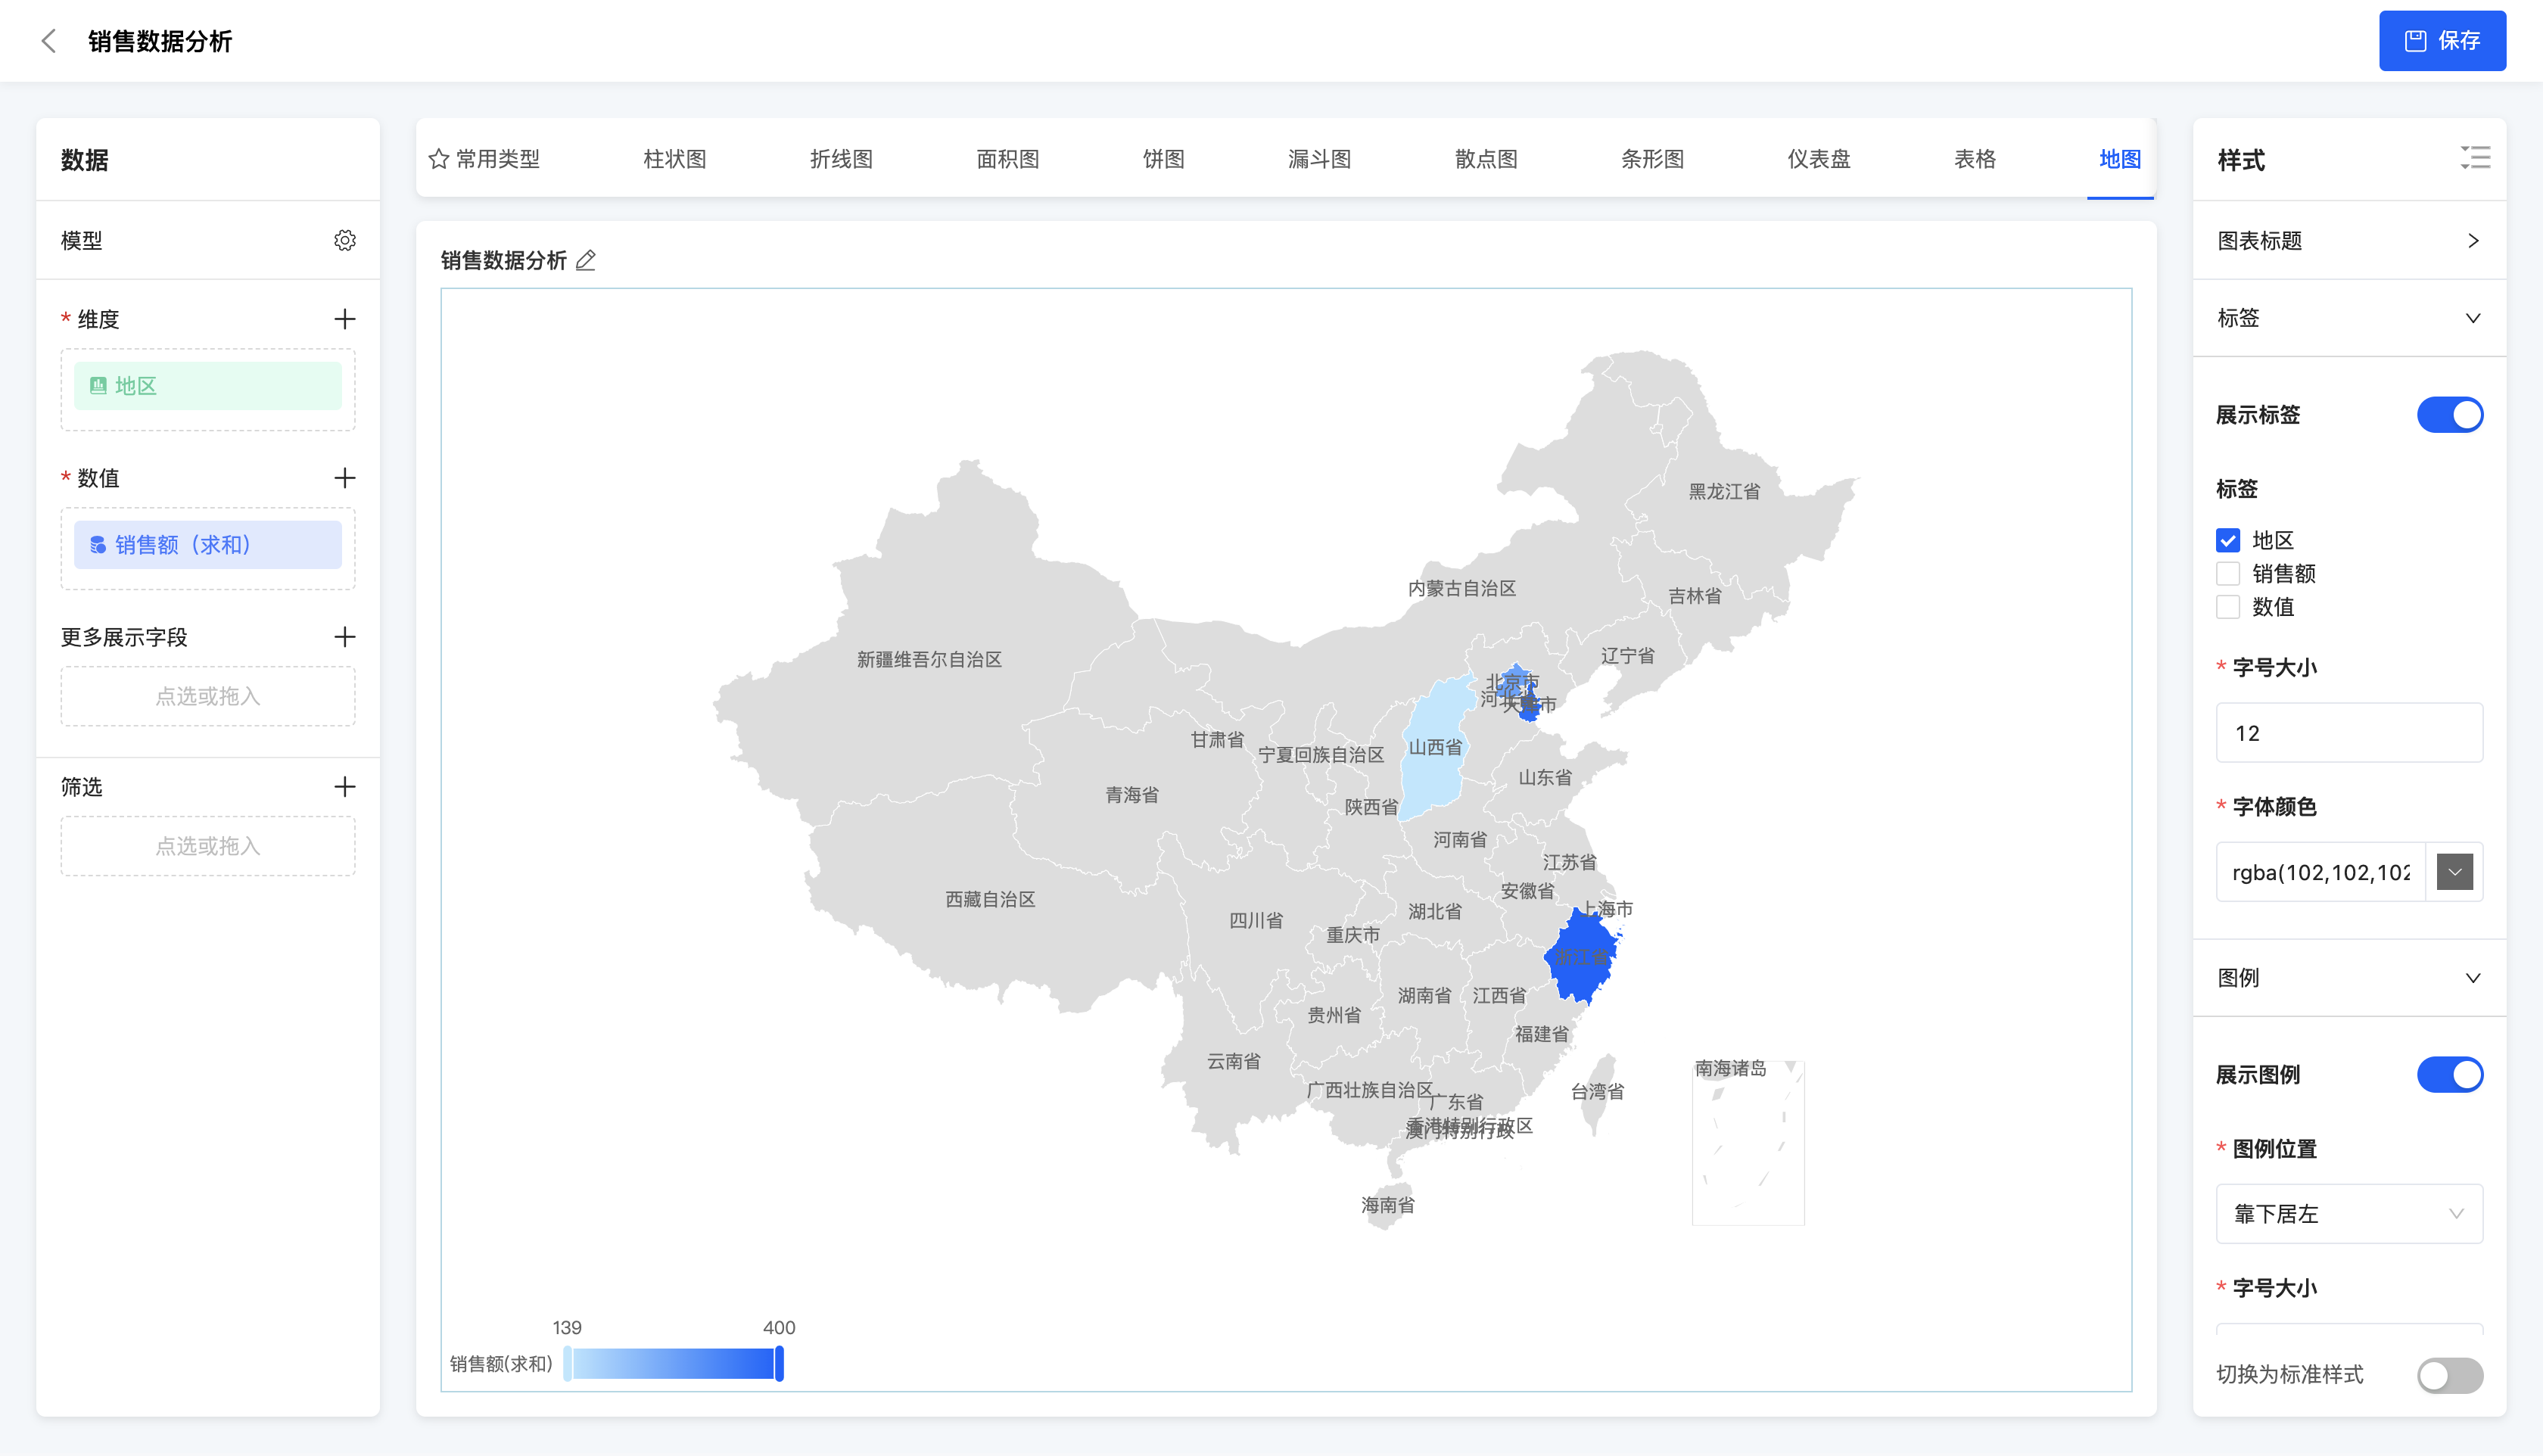Add a value field with plus icon

[345, 478]
